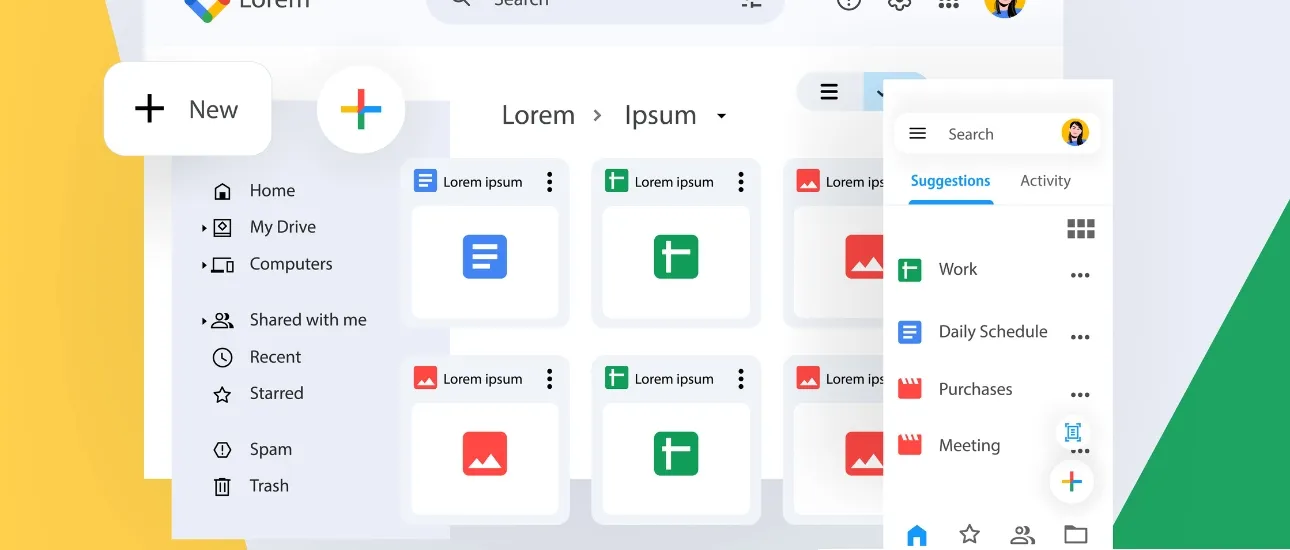Select the Starred tab in the mobile bottom bar
Screen dimensions: 1290x550
click(x=969, y=534)
